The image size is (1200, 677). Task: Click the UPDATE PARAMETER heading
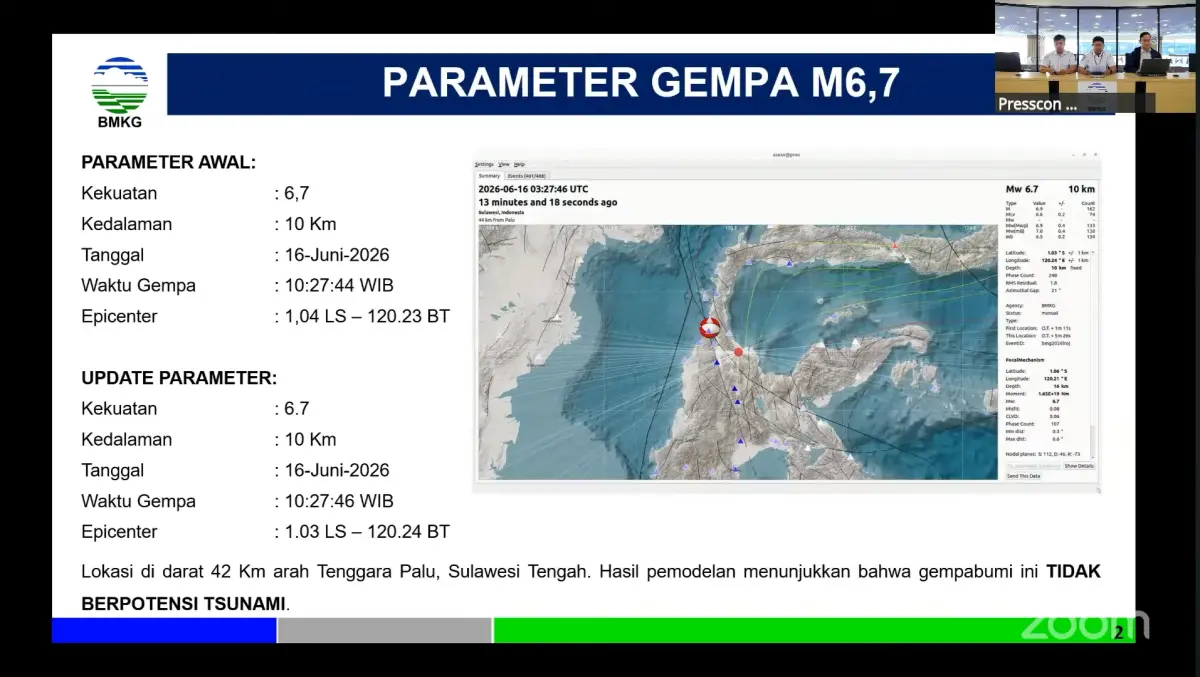(x=179, y=378)
